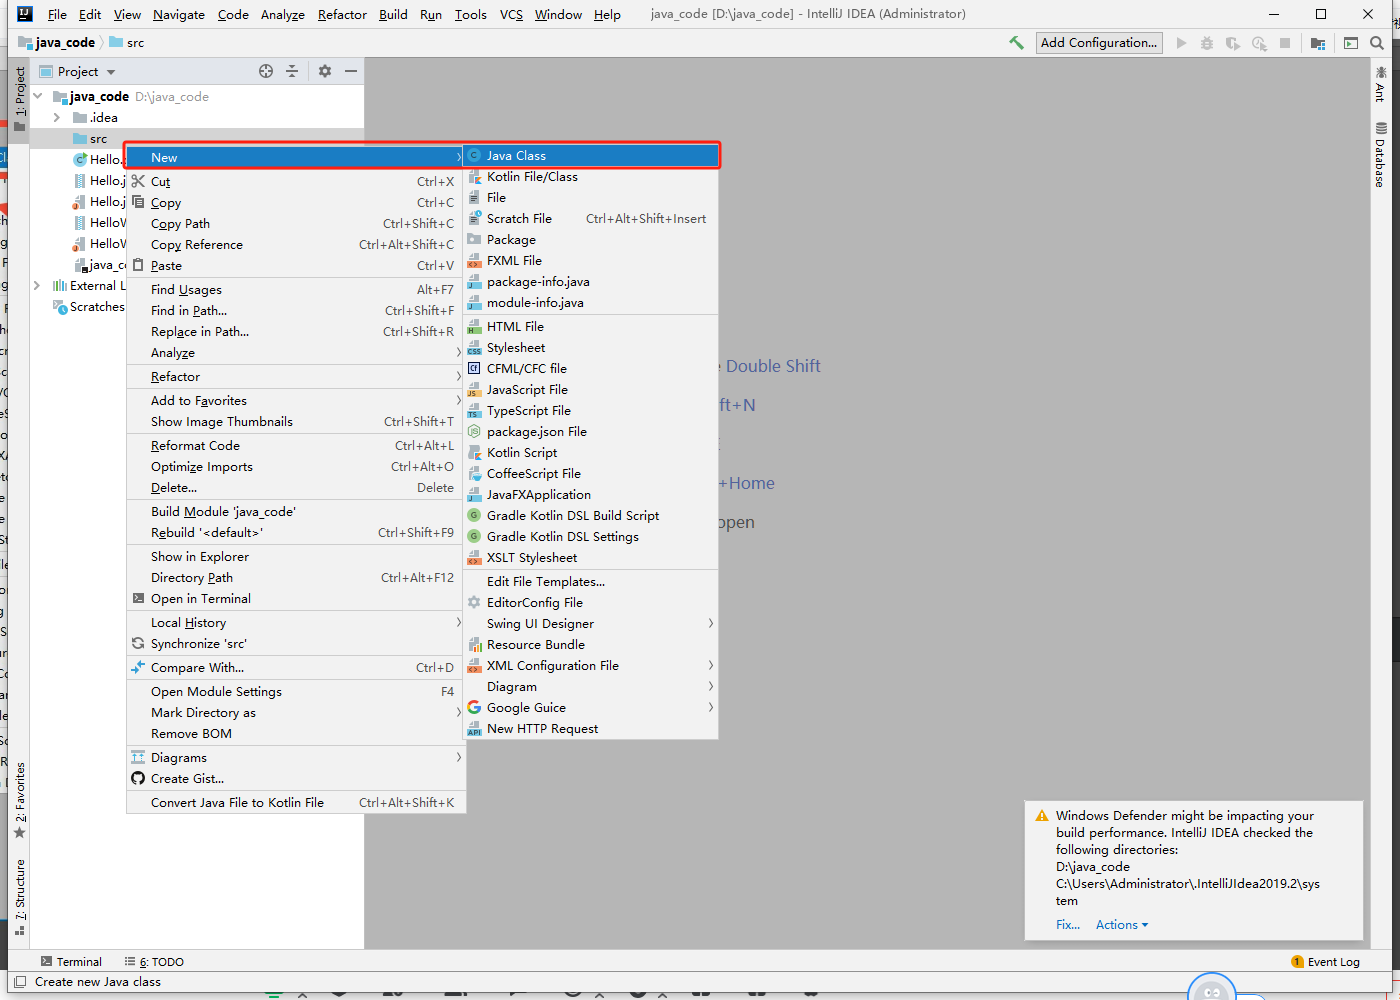Expand Mark Directory as submenu

[296, 713]
